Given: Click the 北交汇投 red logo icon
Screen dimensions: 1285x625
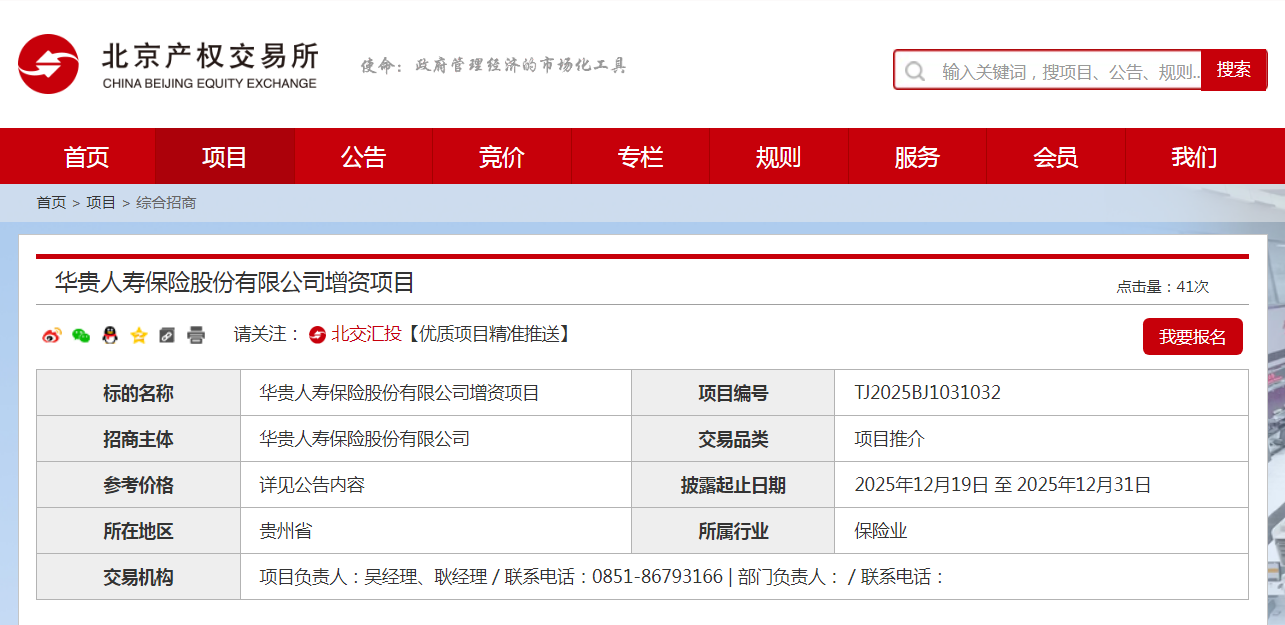Looking at the screenshot, I should coord(317,334).
